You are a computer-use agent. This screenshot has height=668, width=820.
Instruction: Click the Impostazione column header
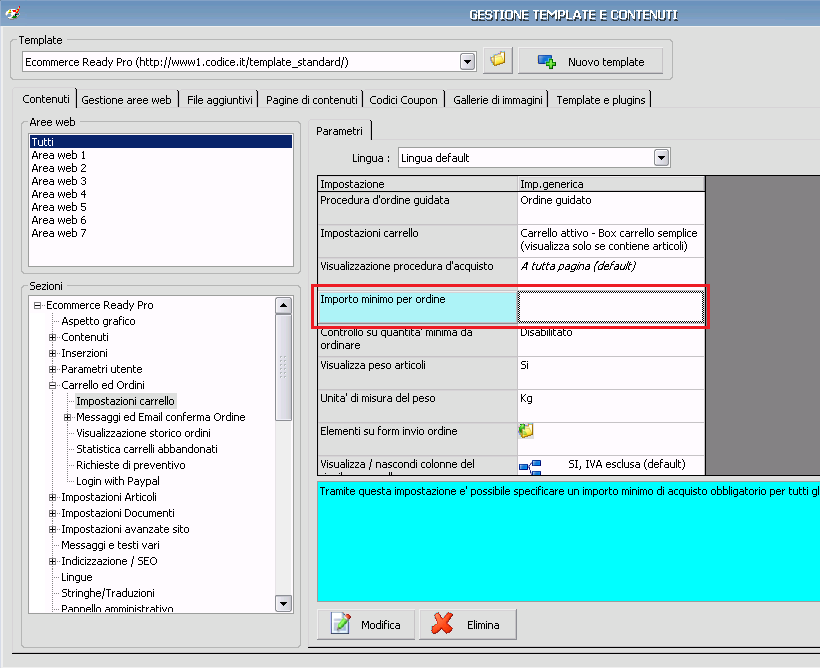click(x=417, y=184)
